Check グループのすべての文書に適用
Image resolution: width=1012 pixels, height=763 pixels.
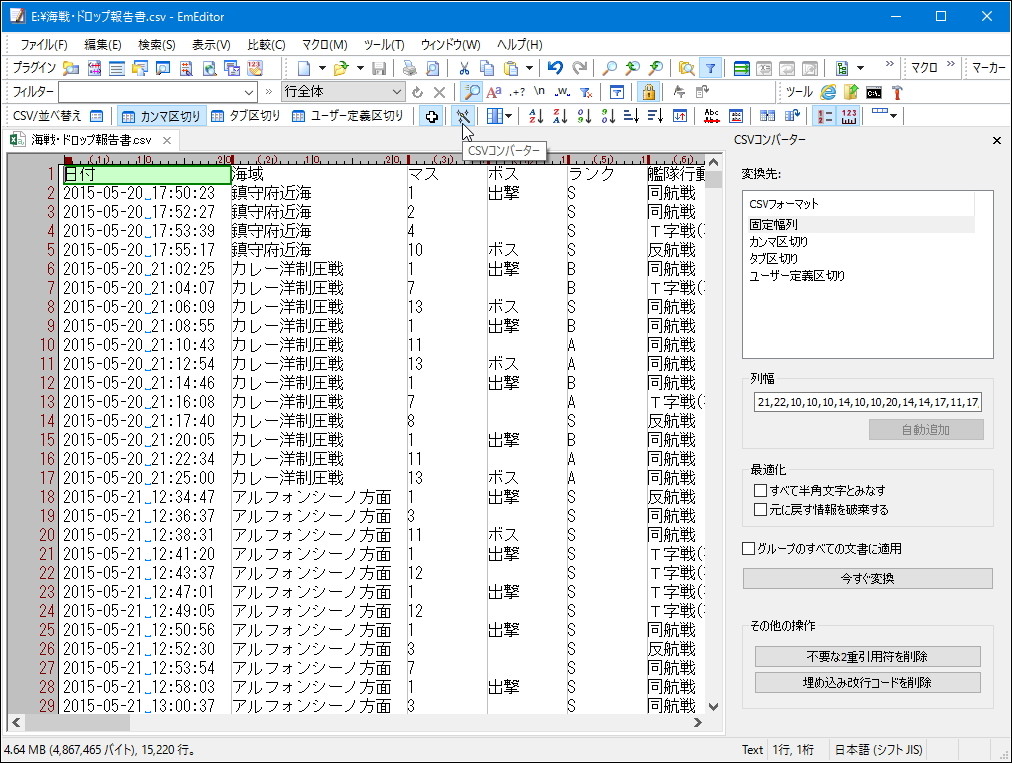(x=747, y=548)
